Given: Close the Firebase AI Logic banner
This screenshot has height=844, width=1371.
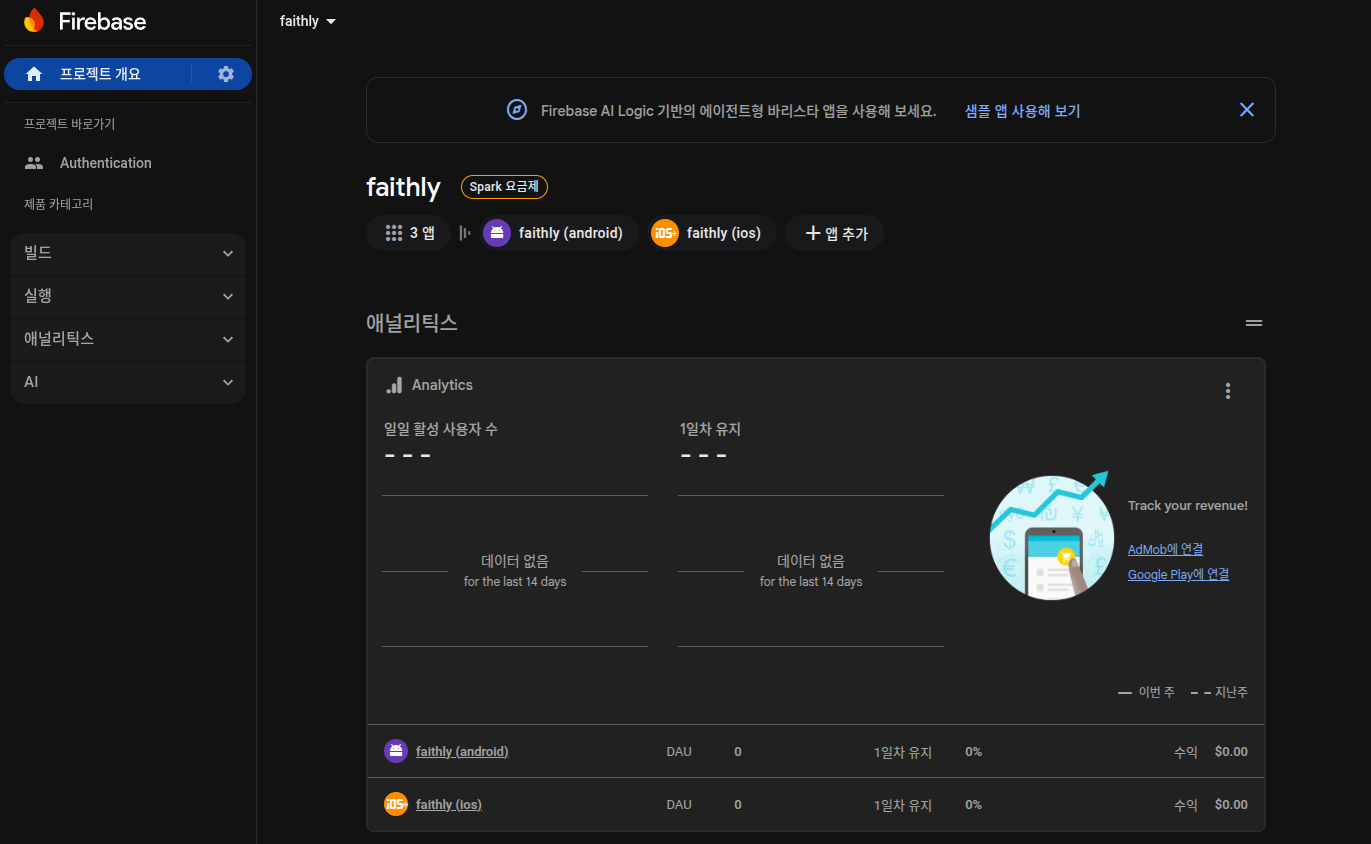Looking at the screenshot, I should (x=1247, y=110).
